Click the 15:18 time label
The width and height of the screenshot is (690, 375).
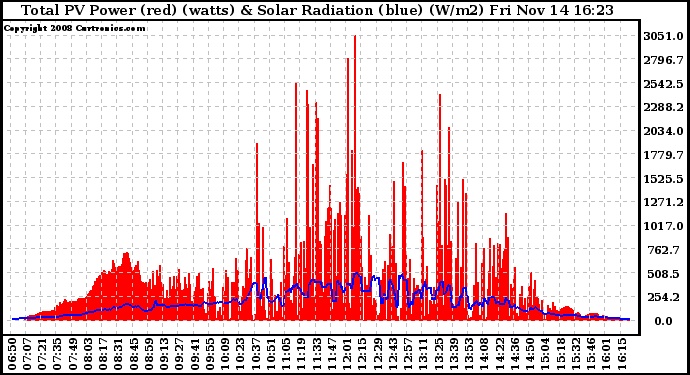tap(561, 354)
